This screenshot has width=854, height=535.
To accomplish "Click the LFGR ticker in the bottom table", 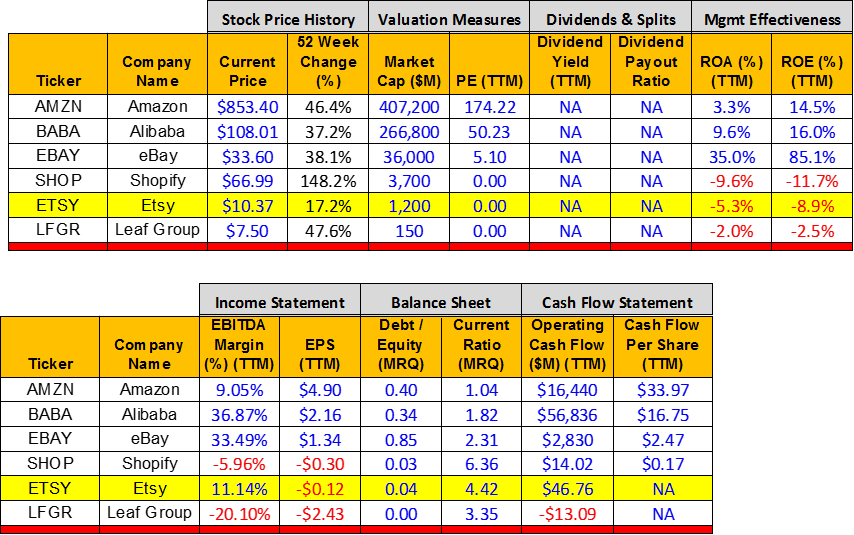I will click(50, 513).
